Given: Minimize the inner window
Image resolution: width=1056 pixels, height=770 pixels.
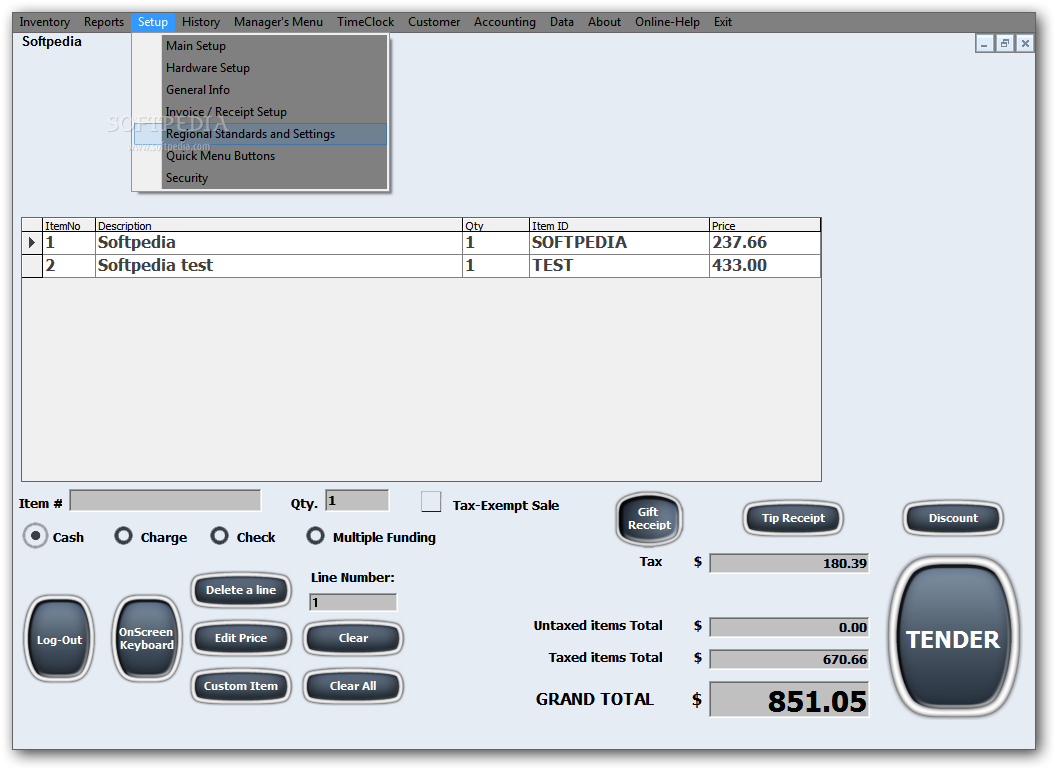Looking at the screenshot, I should 985,44.
